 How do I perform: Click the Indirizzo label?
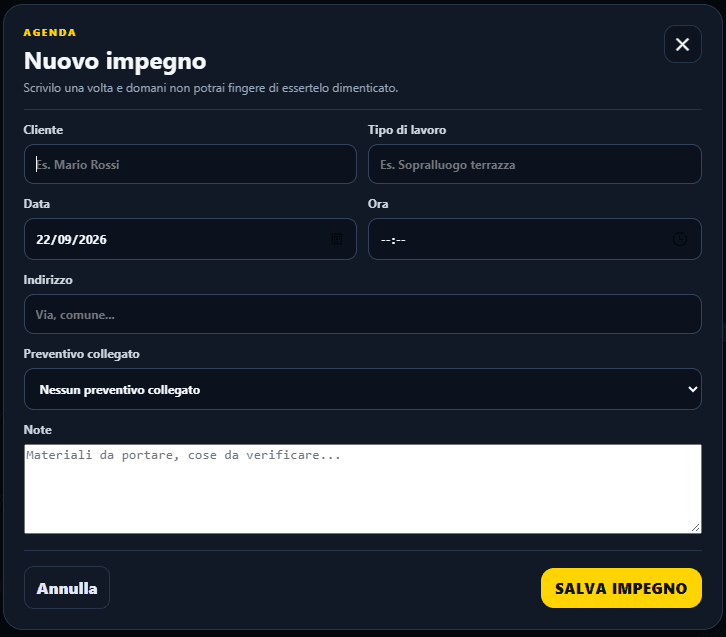[48, 280]
